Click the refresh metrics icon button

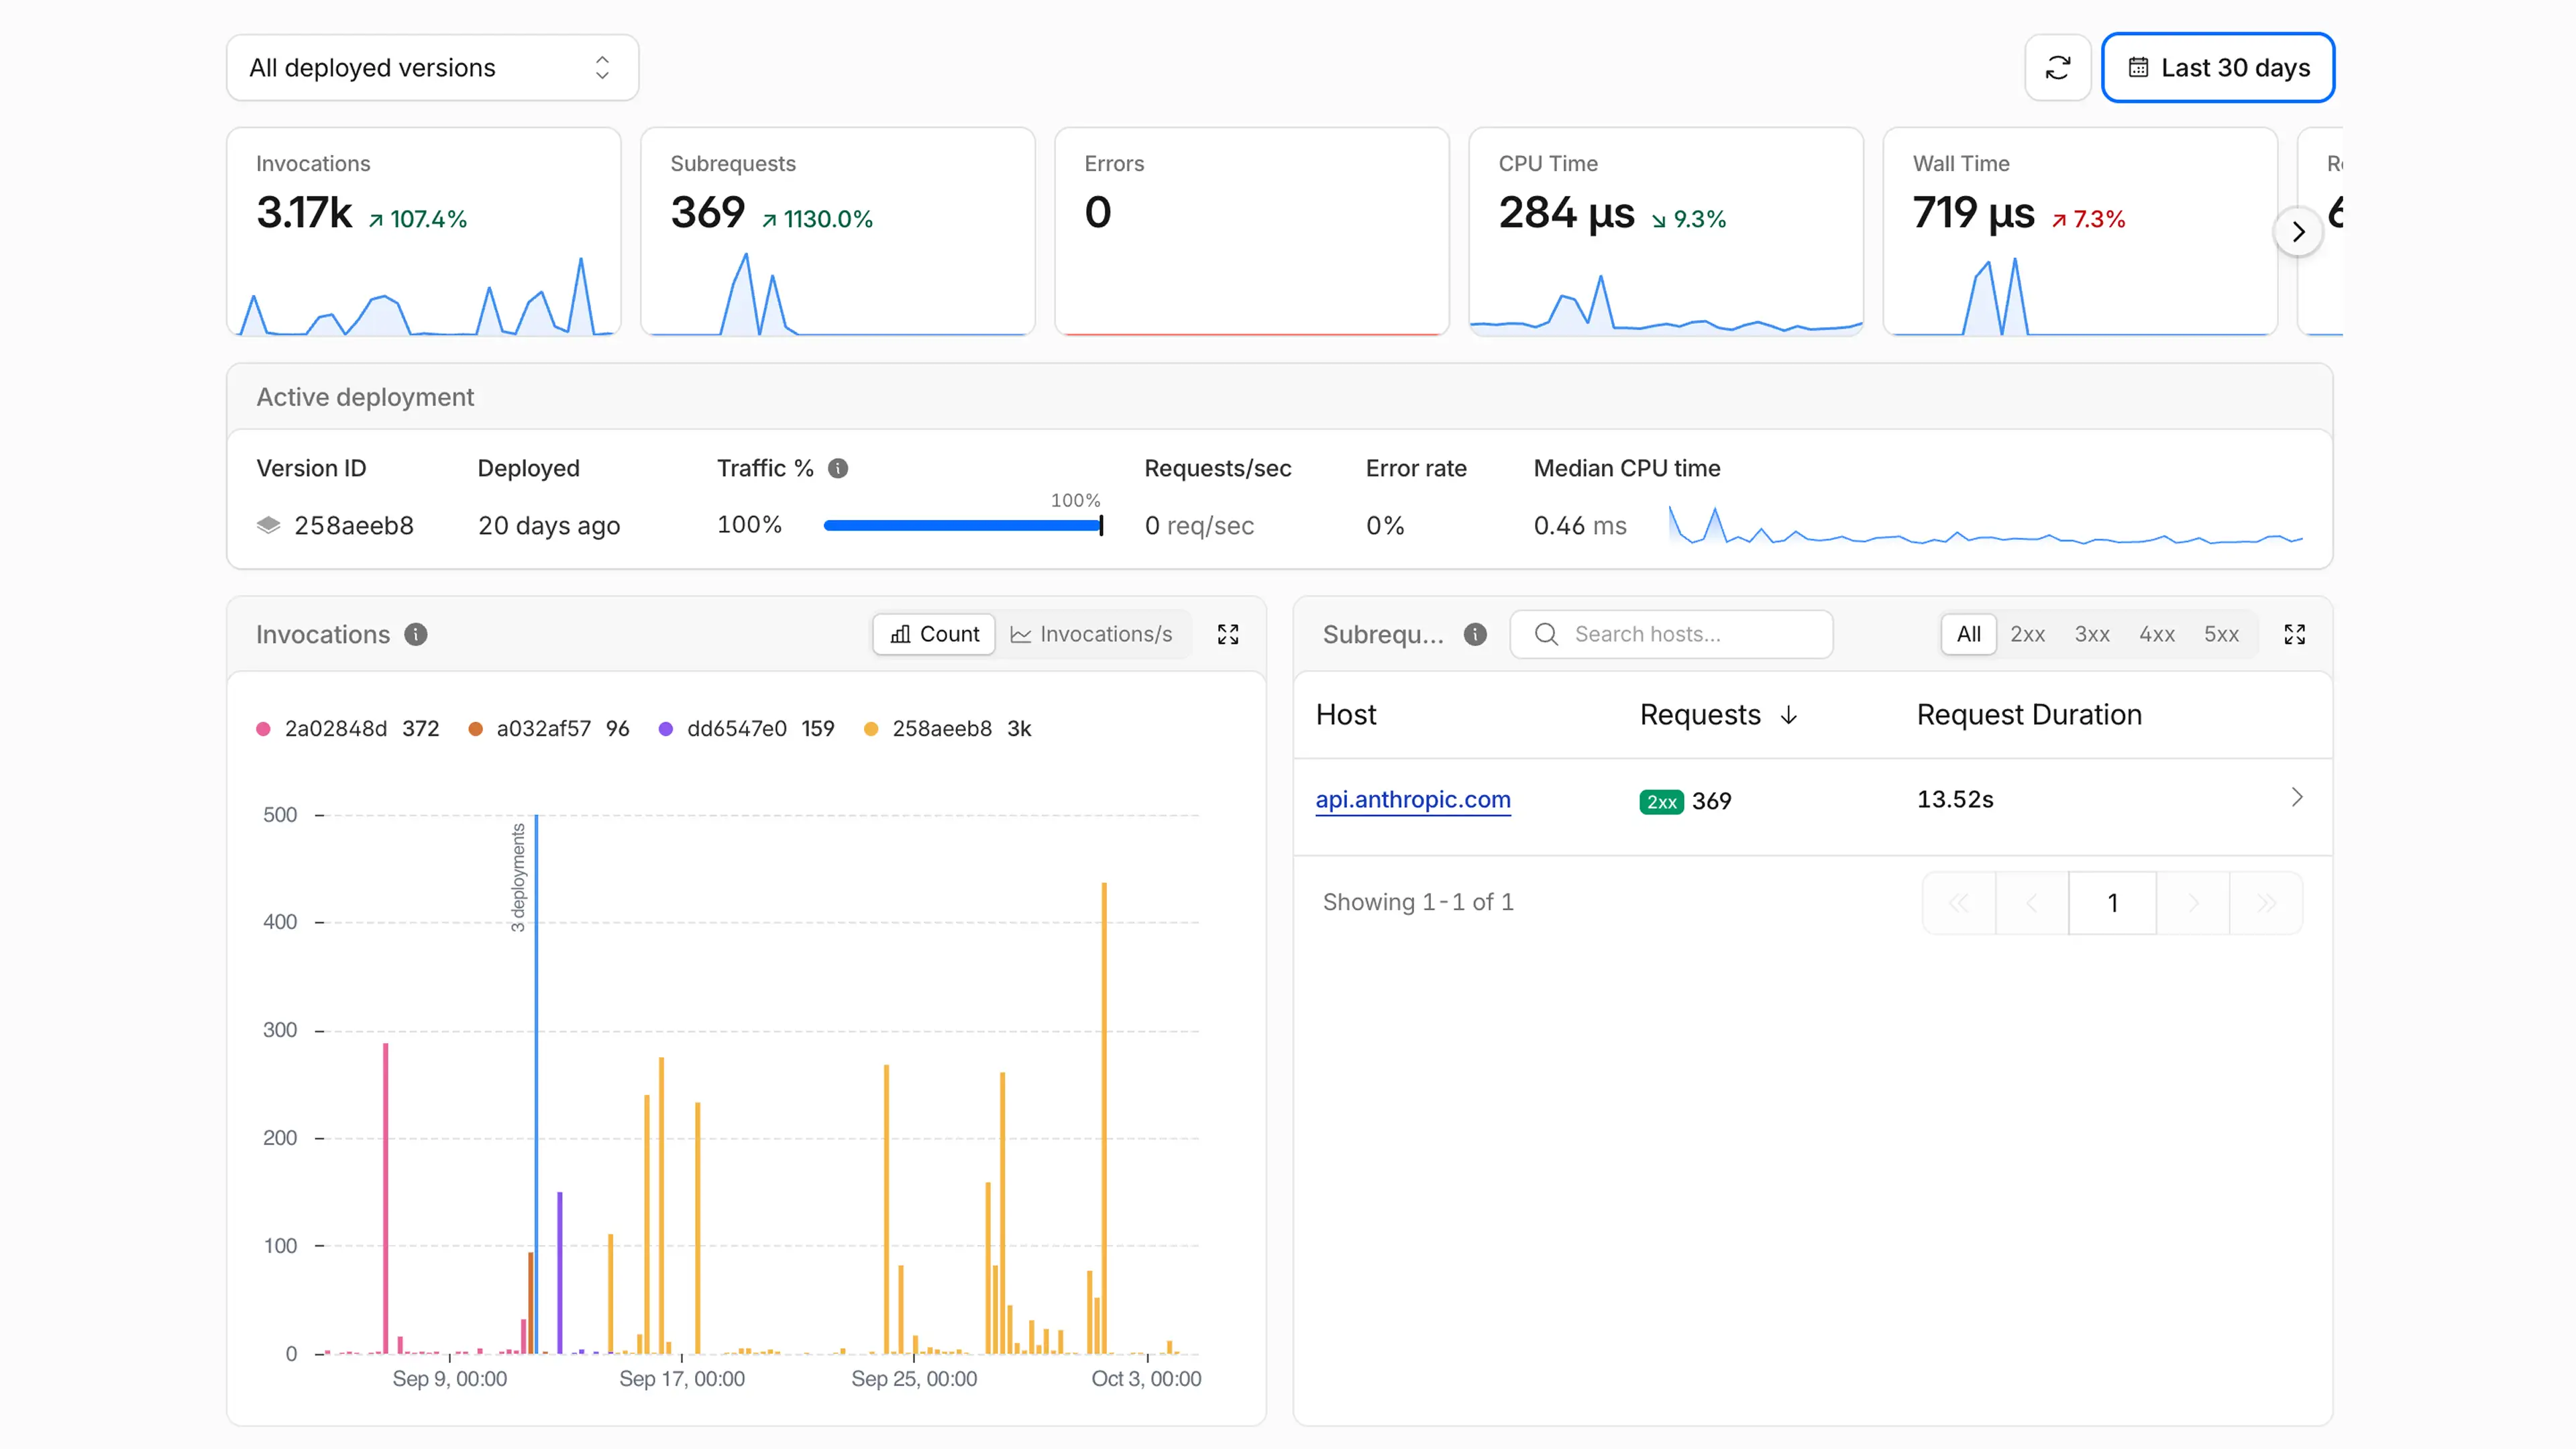2057,68
